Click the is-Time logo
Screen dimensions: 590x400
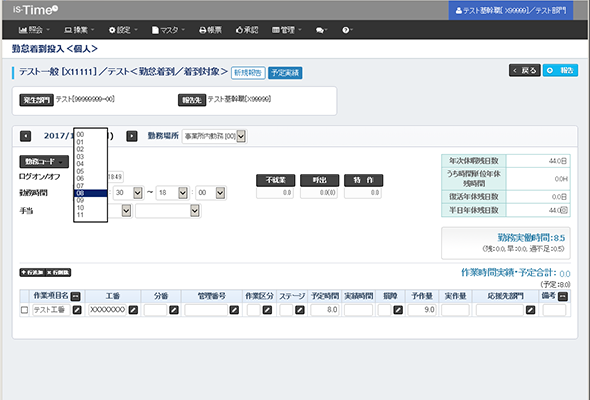click(x=35, y=10)
